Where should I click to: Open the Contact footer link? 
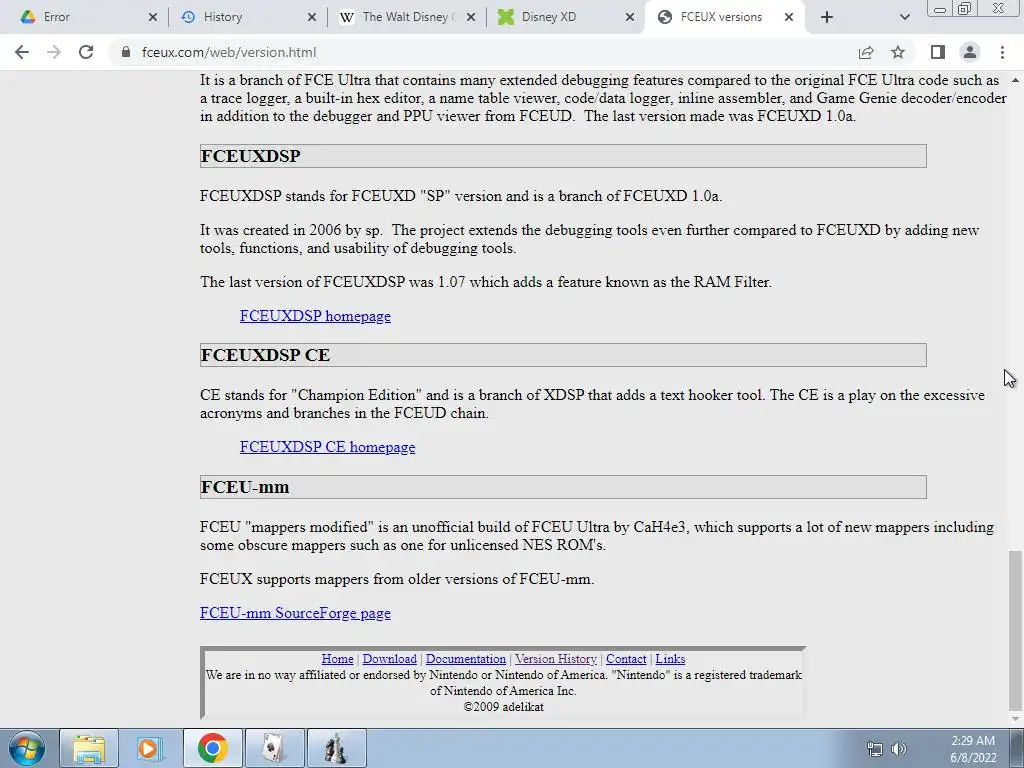click(x=626, y=659)
